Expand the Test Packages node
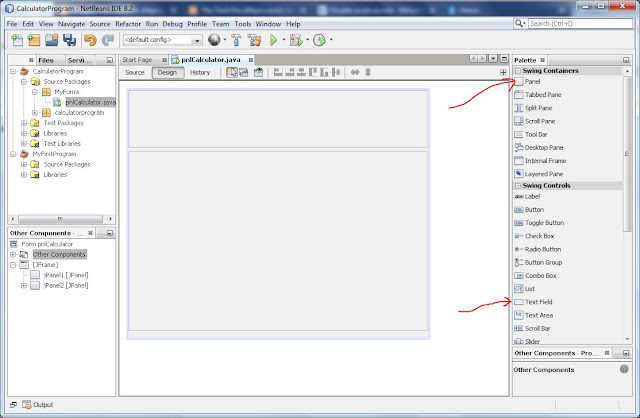 click(24, 123)
